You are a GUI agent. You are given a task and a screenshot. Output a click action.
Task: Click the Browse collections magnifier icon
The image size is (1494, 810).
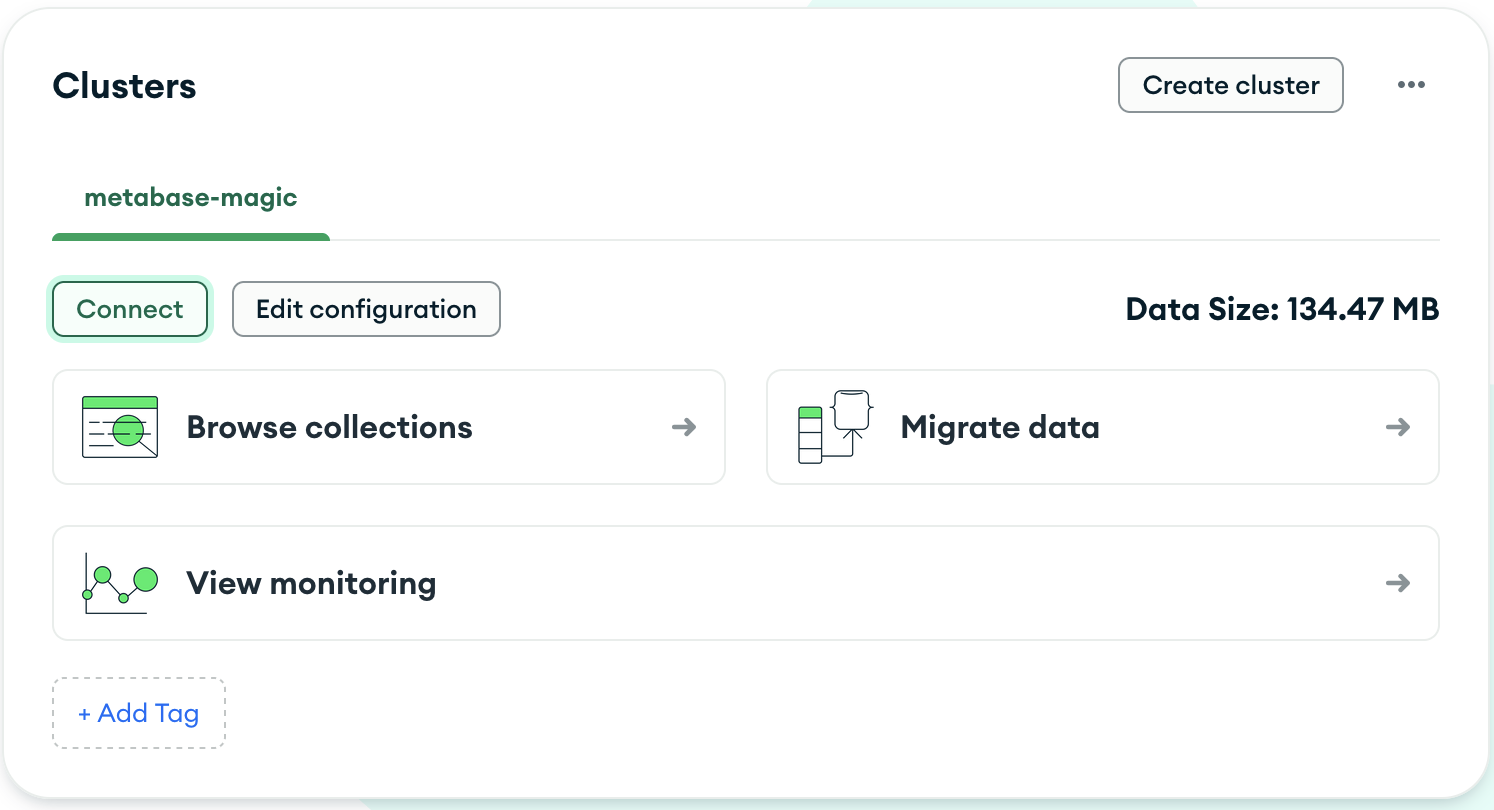pos(120,428)
